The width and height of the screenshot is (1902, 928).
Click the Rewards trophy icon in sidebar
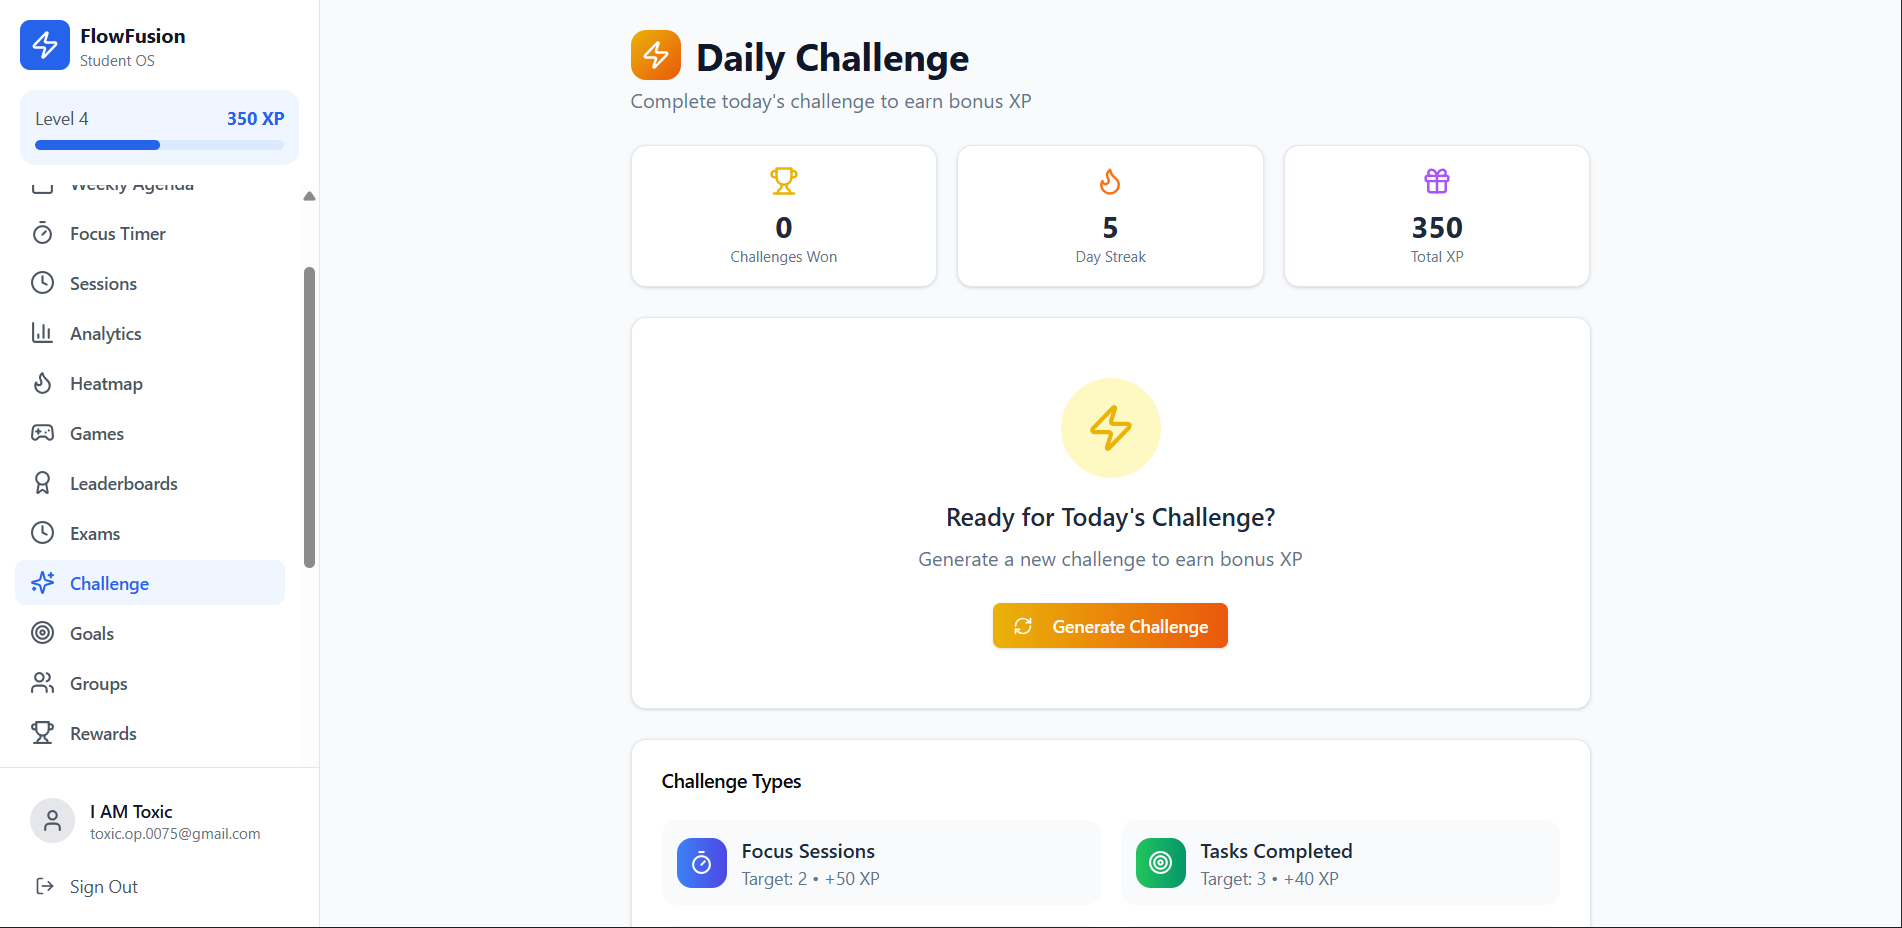click(x=42, y=733)
